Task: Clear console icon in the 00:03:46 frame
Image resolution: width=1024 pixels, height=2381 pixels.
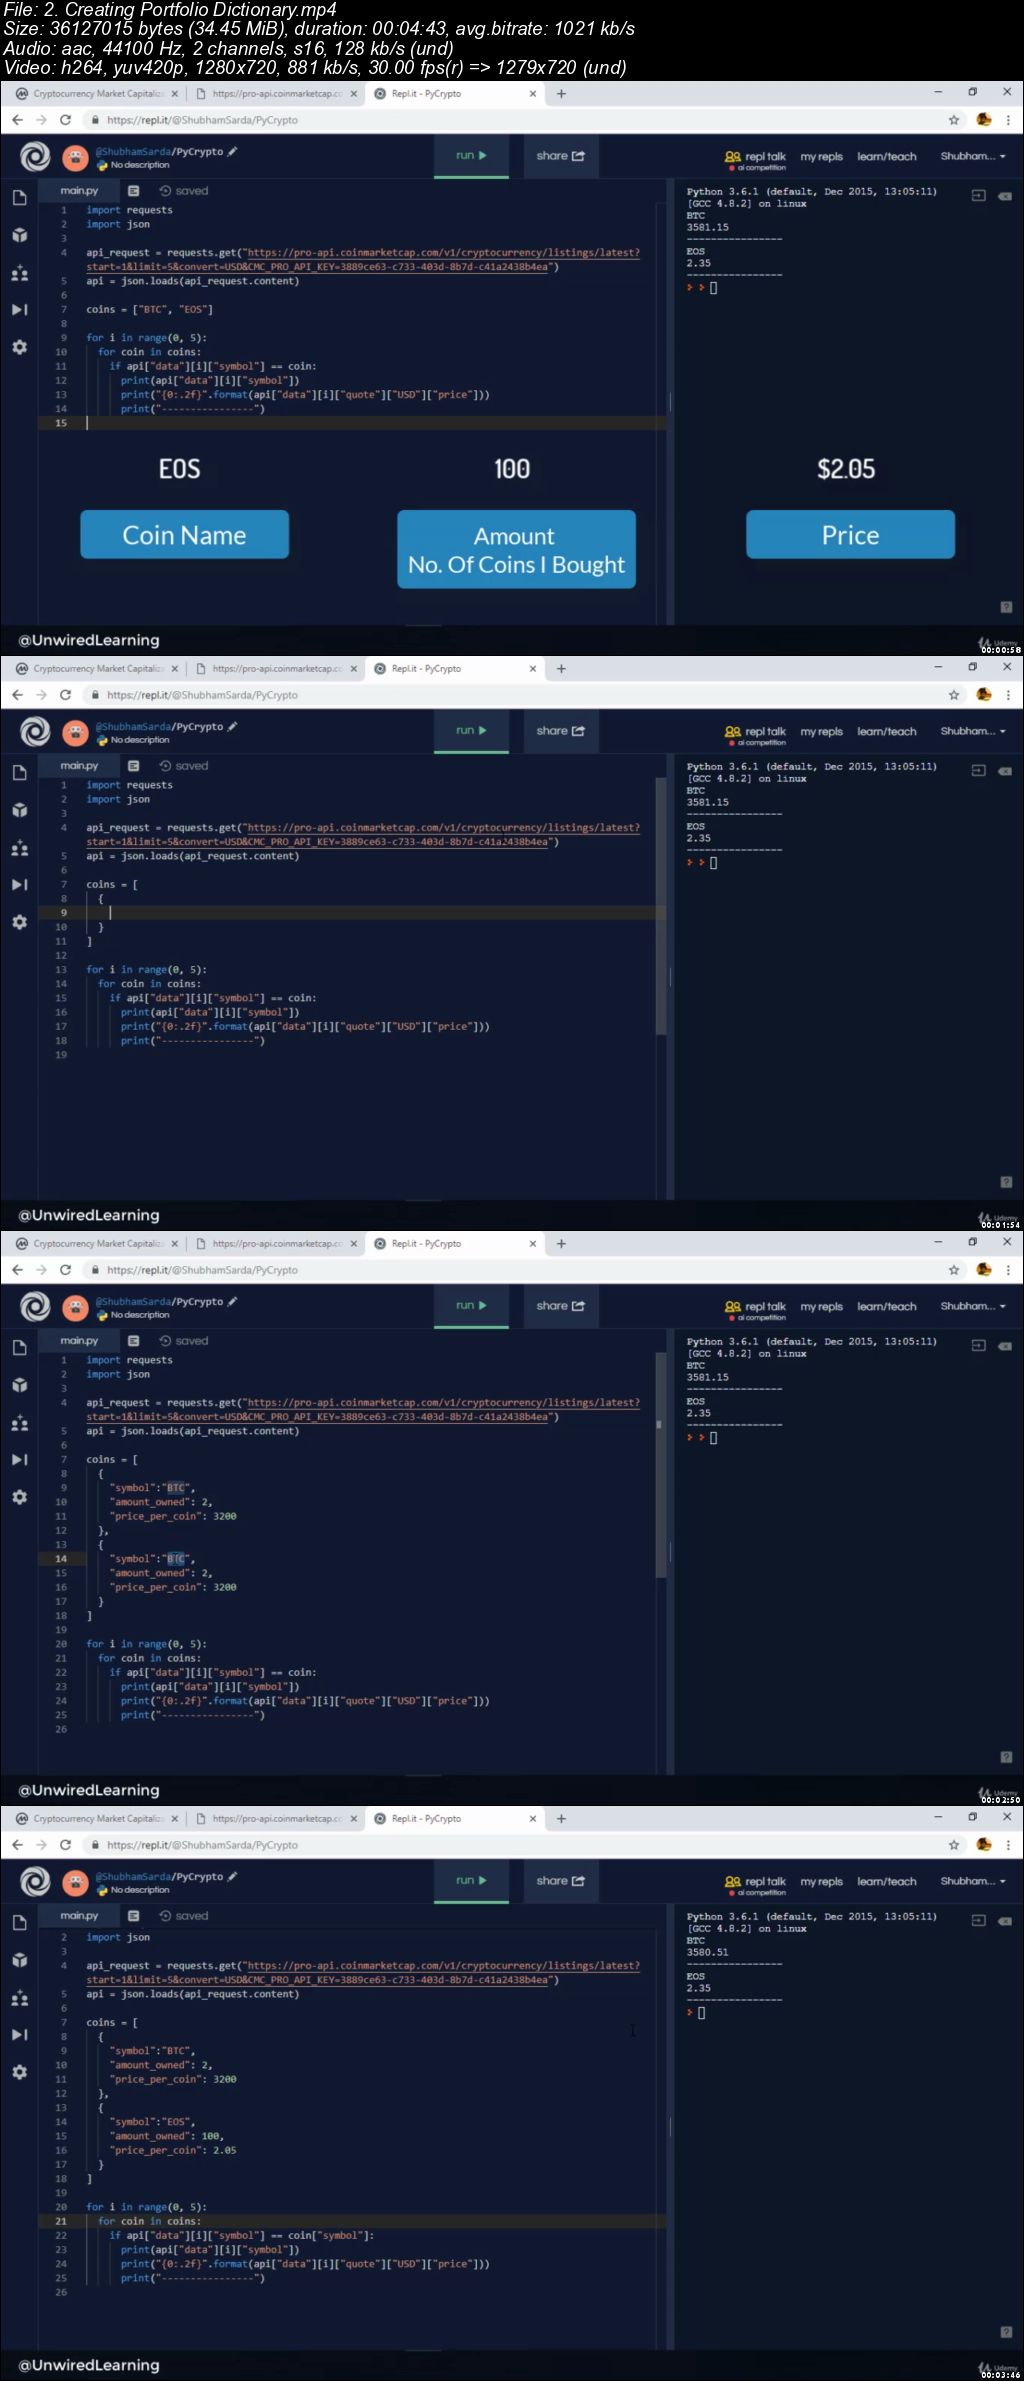Action: pos(1005,1921)
